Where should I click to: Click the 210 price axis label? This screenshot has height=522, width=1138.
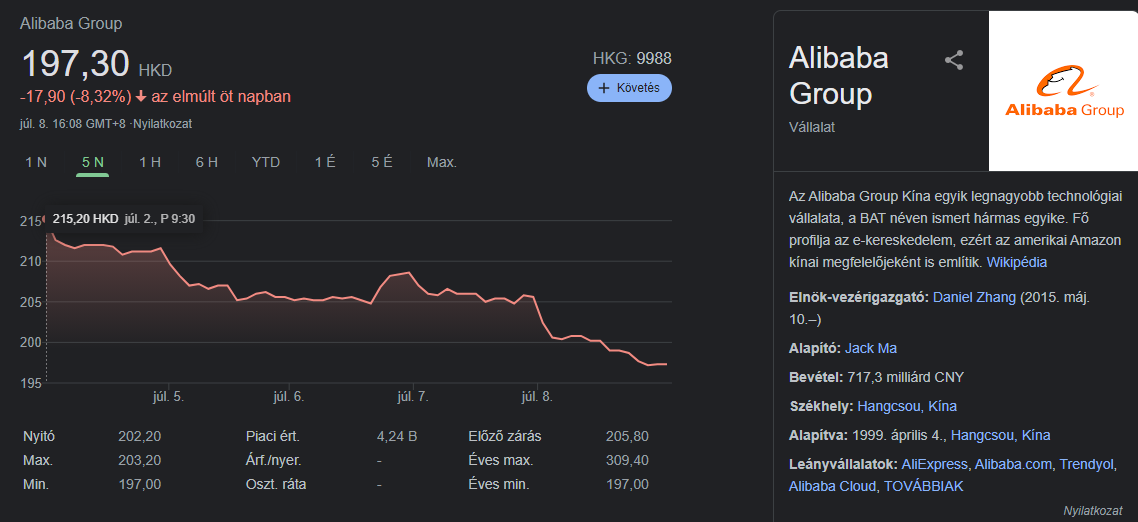31,261
